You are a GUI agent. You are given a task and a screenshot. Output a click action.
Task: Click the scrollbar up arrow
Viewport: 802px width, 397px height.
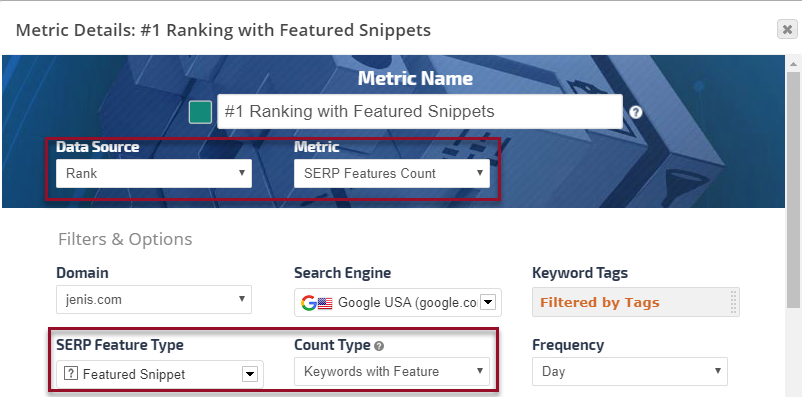pyautogui.click(x=793, y=63)
